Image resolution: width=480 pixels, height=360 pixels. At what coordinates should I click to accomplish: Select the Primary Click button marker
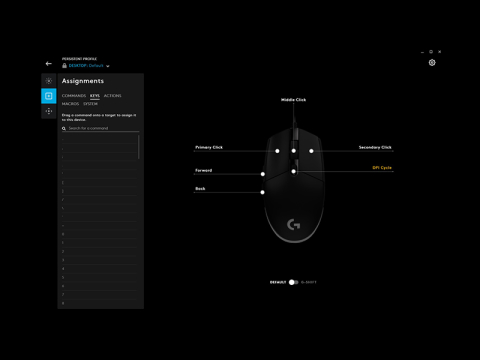(277, 151)
